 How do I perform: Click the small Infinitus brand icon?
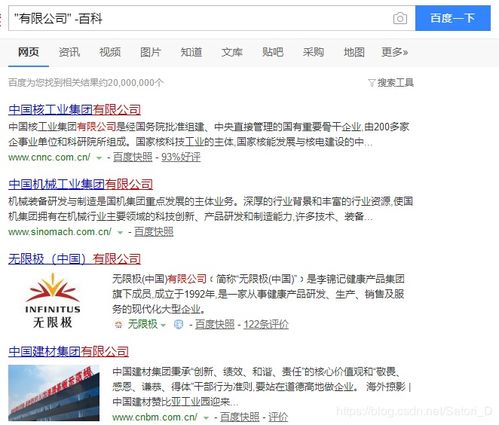(118, 324)
